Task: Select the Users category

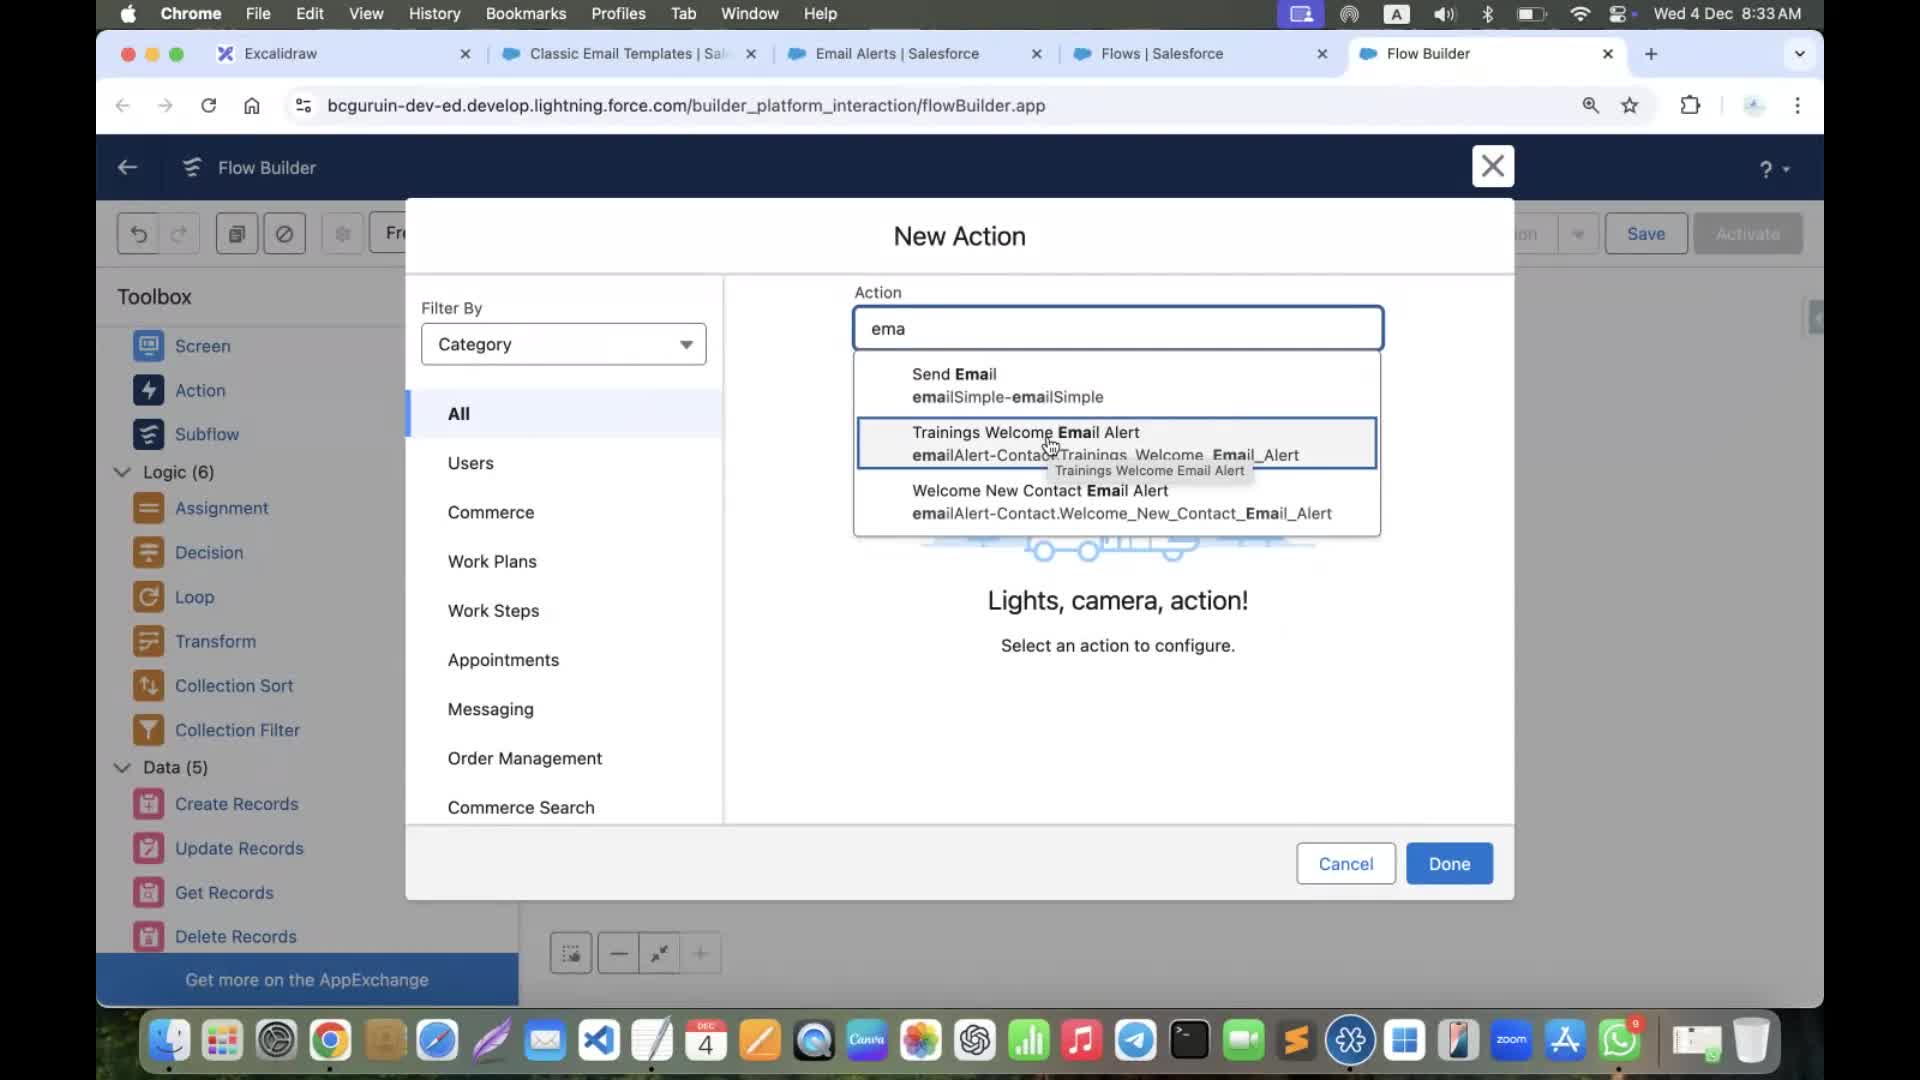Action: 565,463
